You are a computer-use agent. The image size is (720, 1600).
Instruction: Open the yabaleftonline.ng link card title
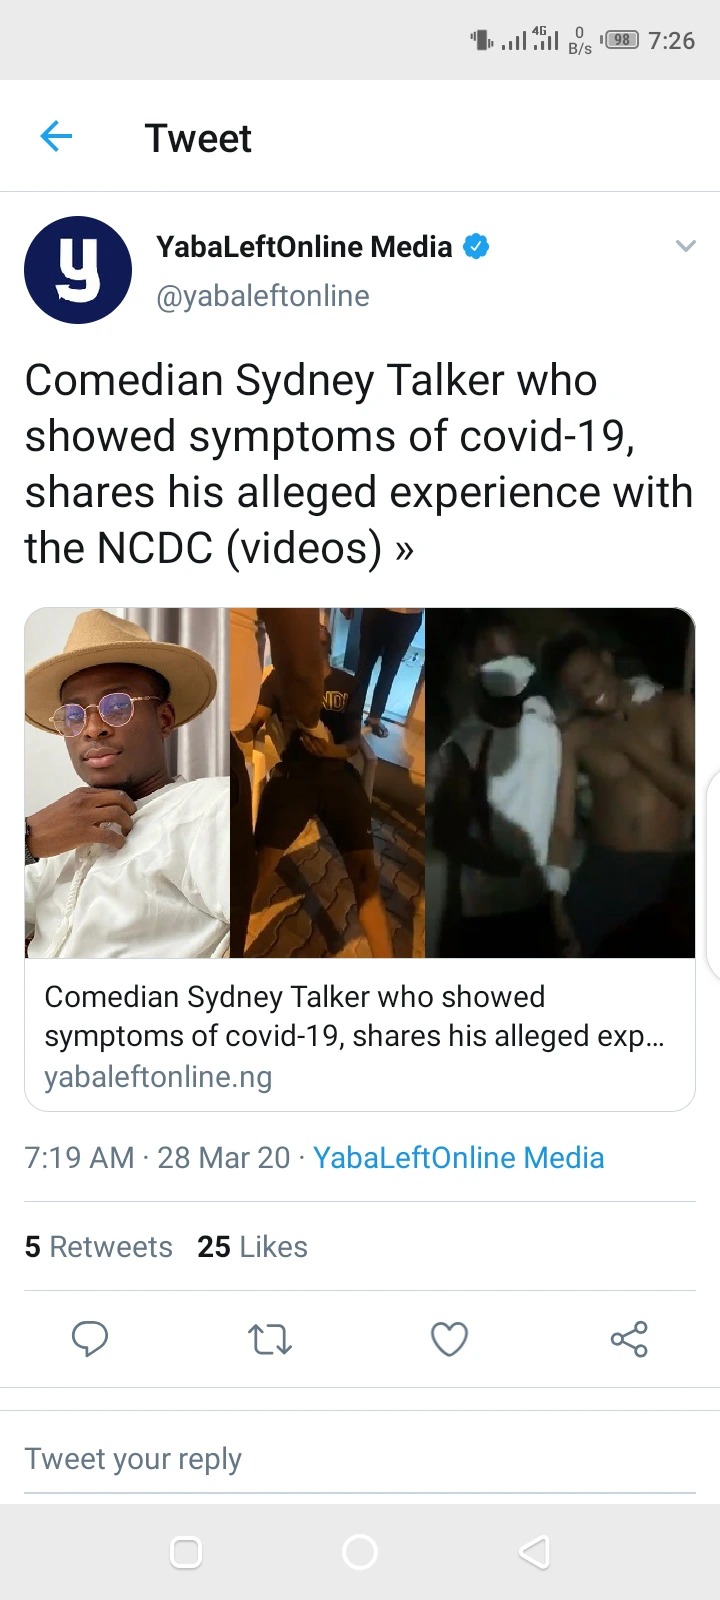click(x=354, y=1016)
